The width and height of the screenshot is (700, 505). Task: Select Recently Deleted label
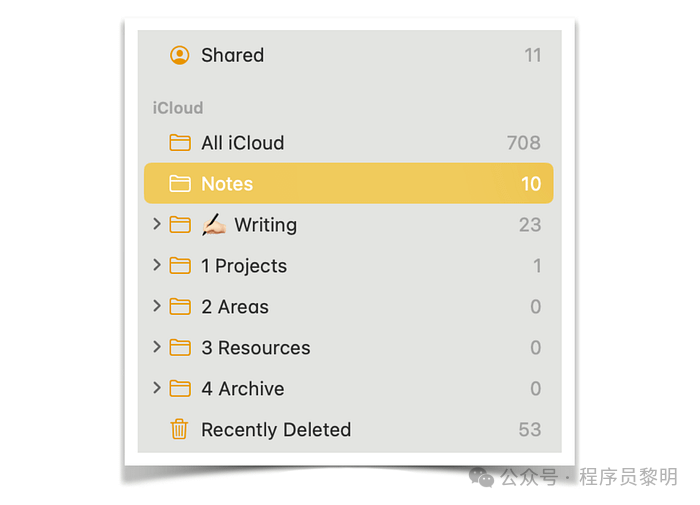pos(276,430)
